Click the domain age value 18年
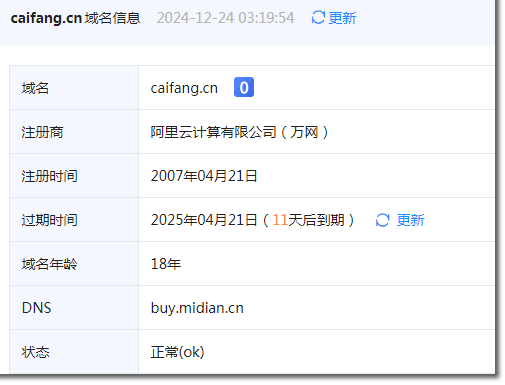Image resolution: width=505 pixels, height=385 pixels. pyautogui.click(x=166, y=264)
